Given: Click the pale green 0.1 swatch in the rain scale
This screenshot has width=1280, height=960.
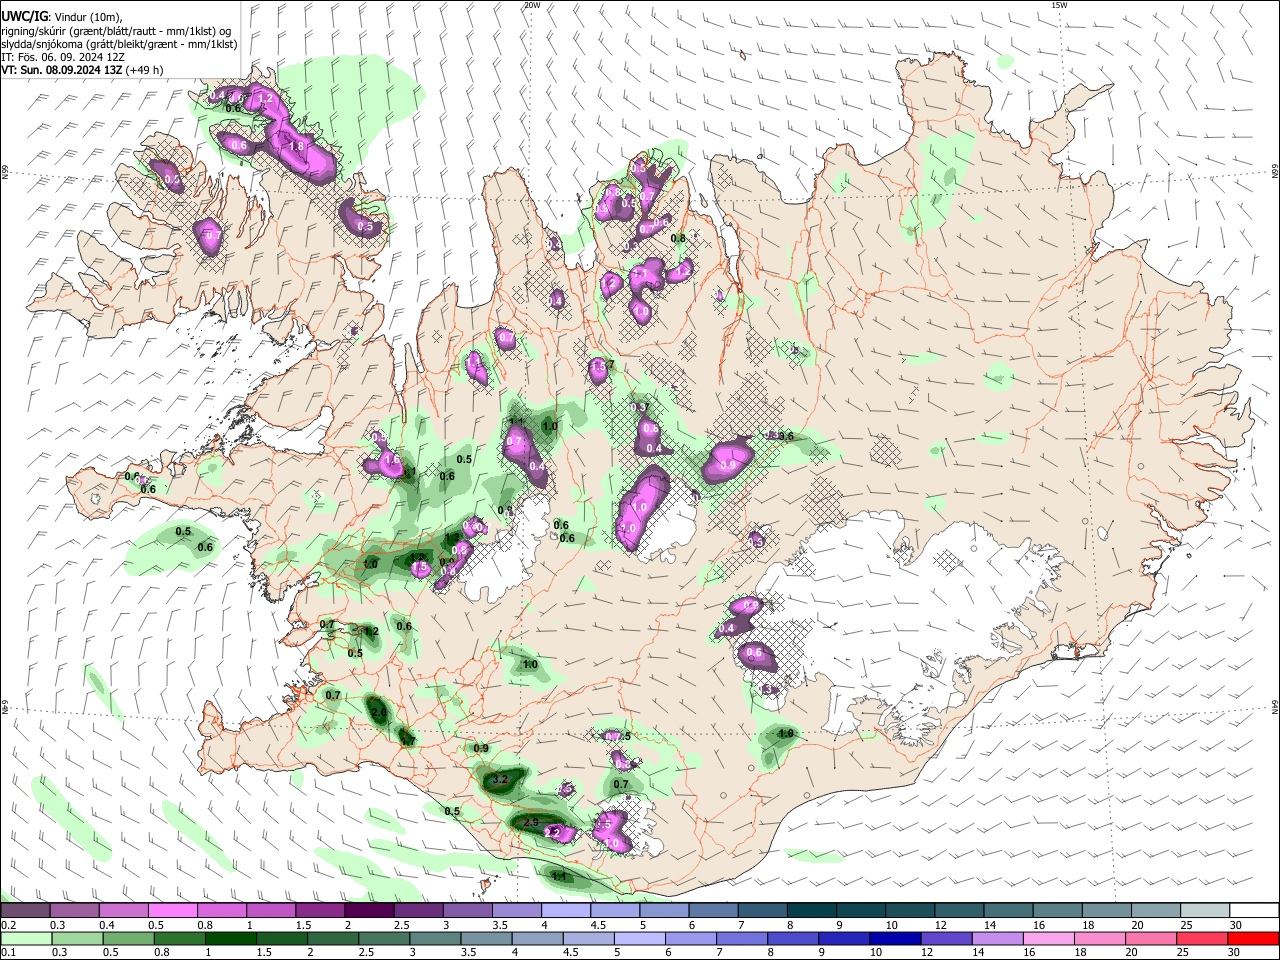Looking at the screenshot, I should click(x=25, y=938).
